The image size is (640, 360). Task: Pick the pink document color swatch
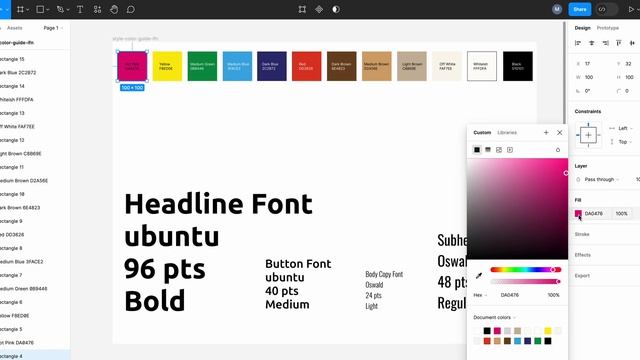(x=497, y=331)
